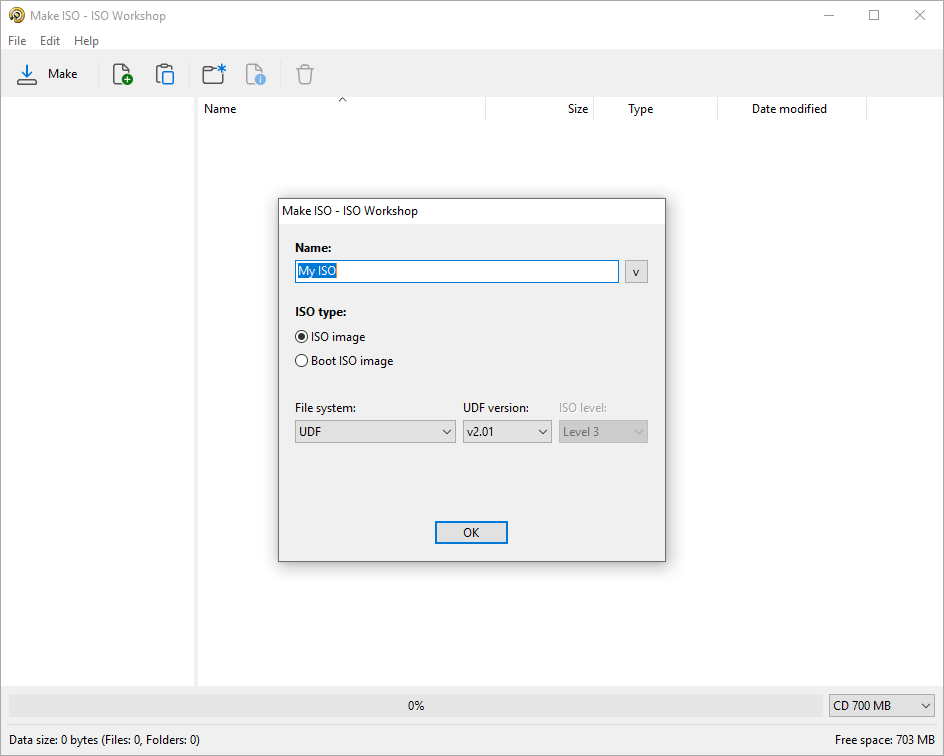Select the My ISO name field

coord(456,271)
